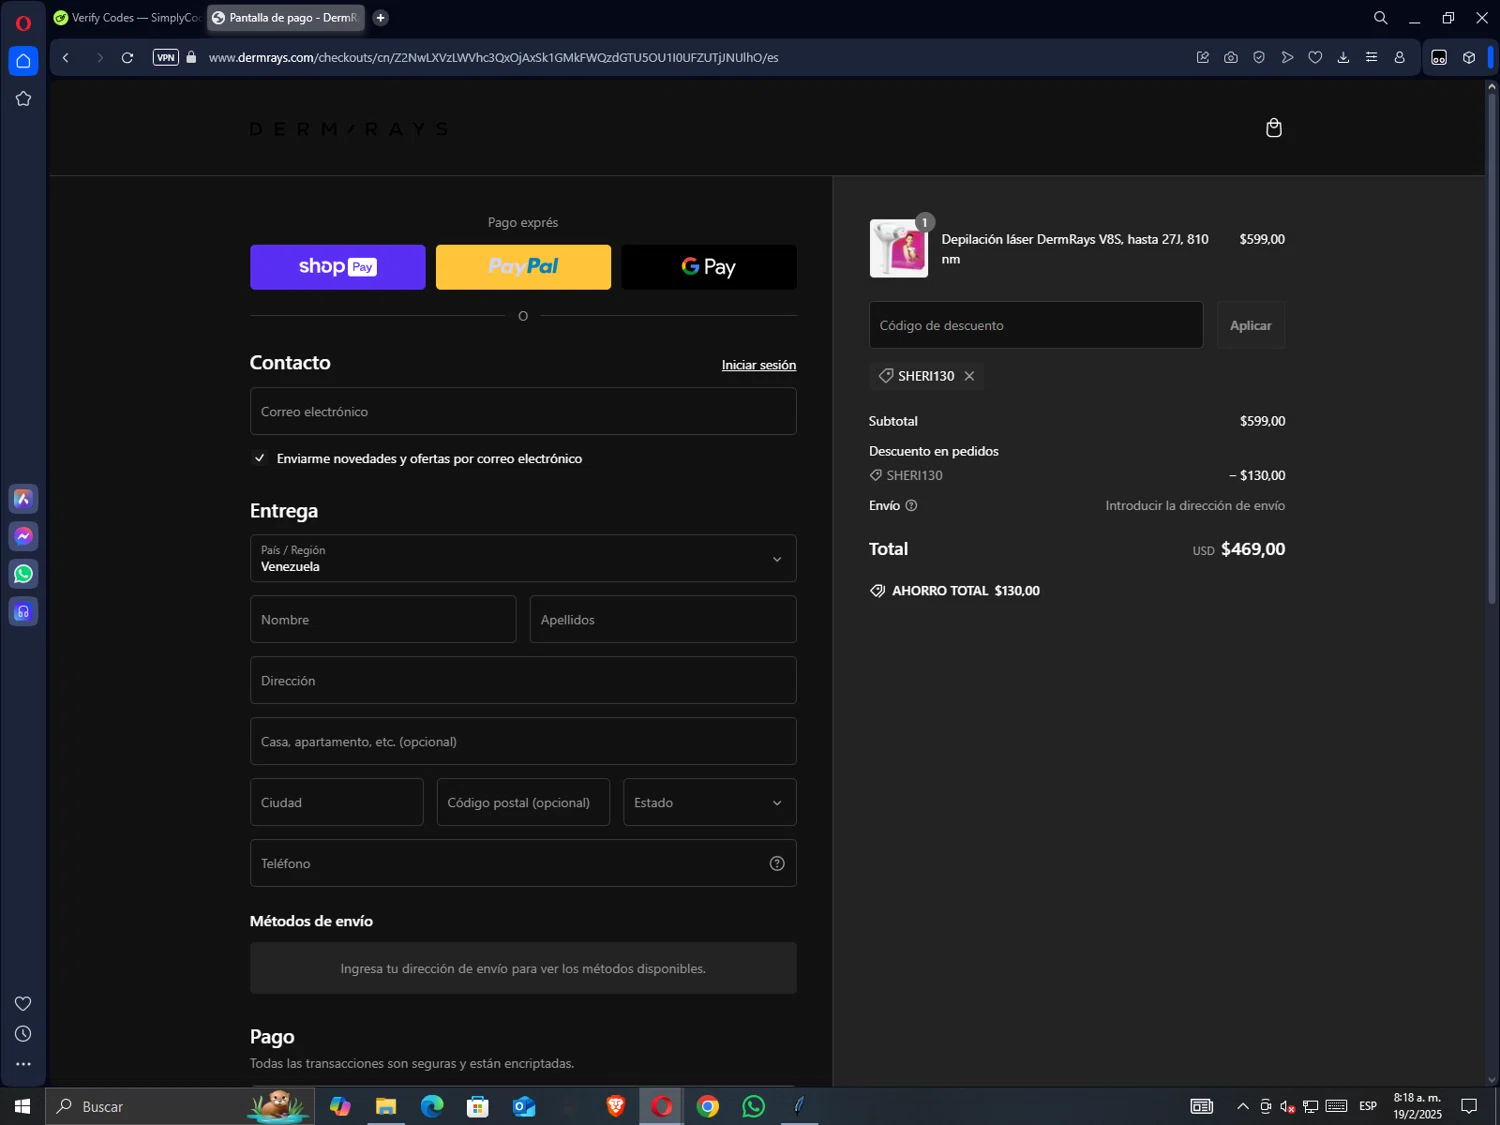Click the Nombre input field
Image resolution: width=1500 pixels, height=1125 pixels.
pos(383,620)
